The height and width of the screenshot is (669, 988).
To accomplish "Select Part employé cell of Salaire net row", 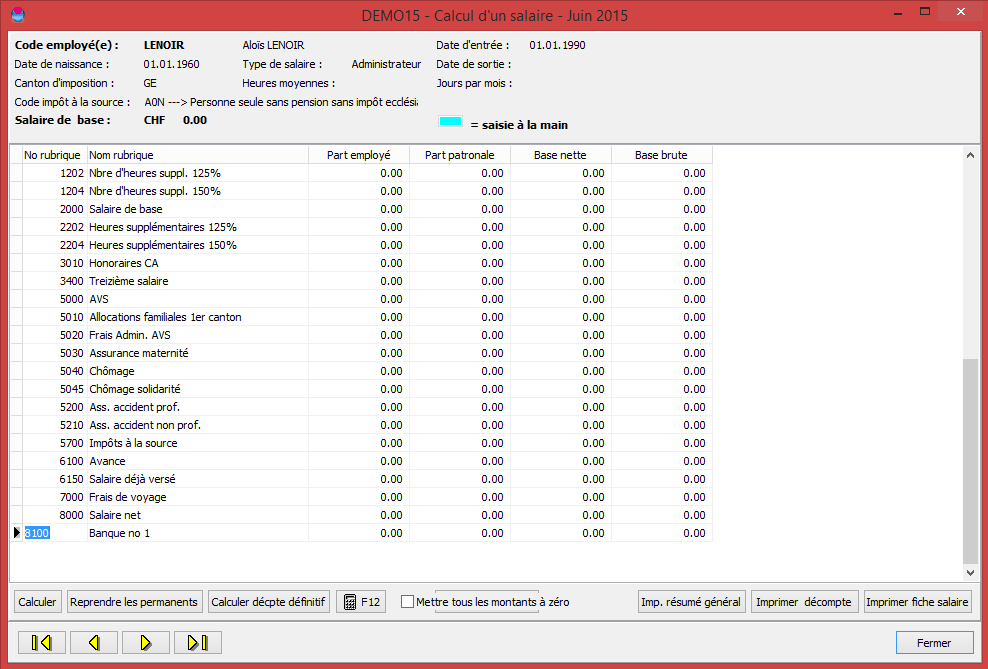I will point(359,515).
